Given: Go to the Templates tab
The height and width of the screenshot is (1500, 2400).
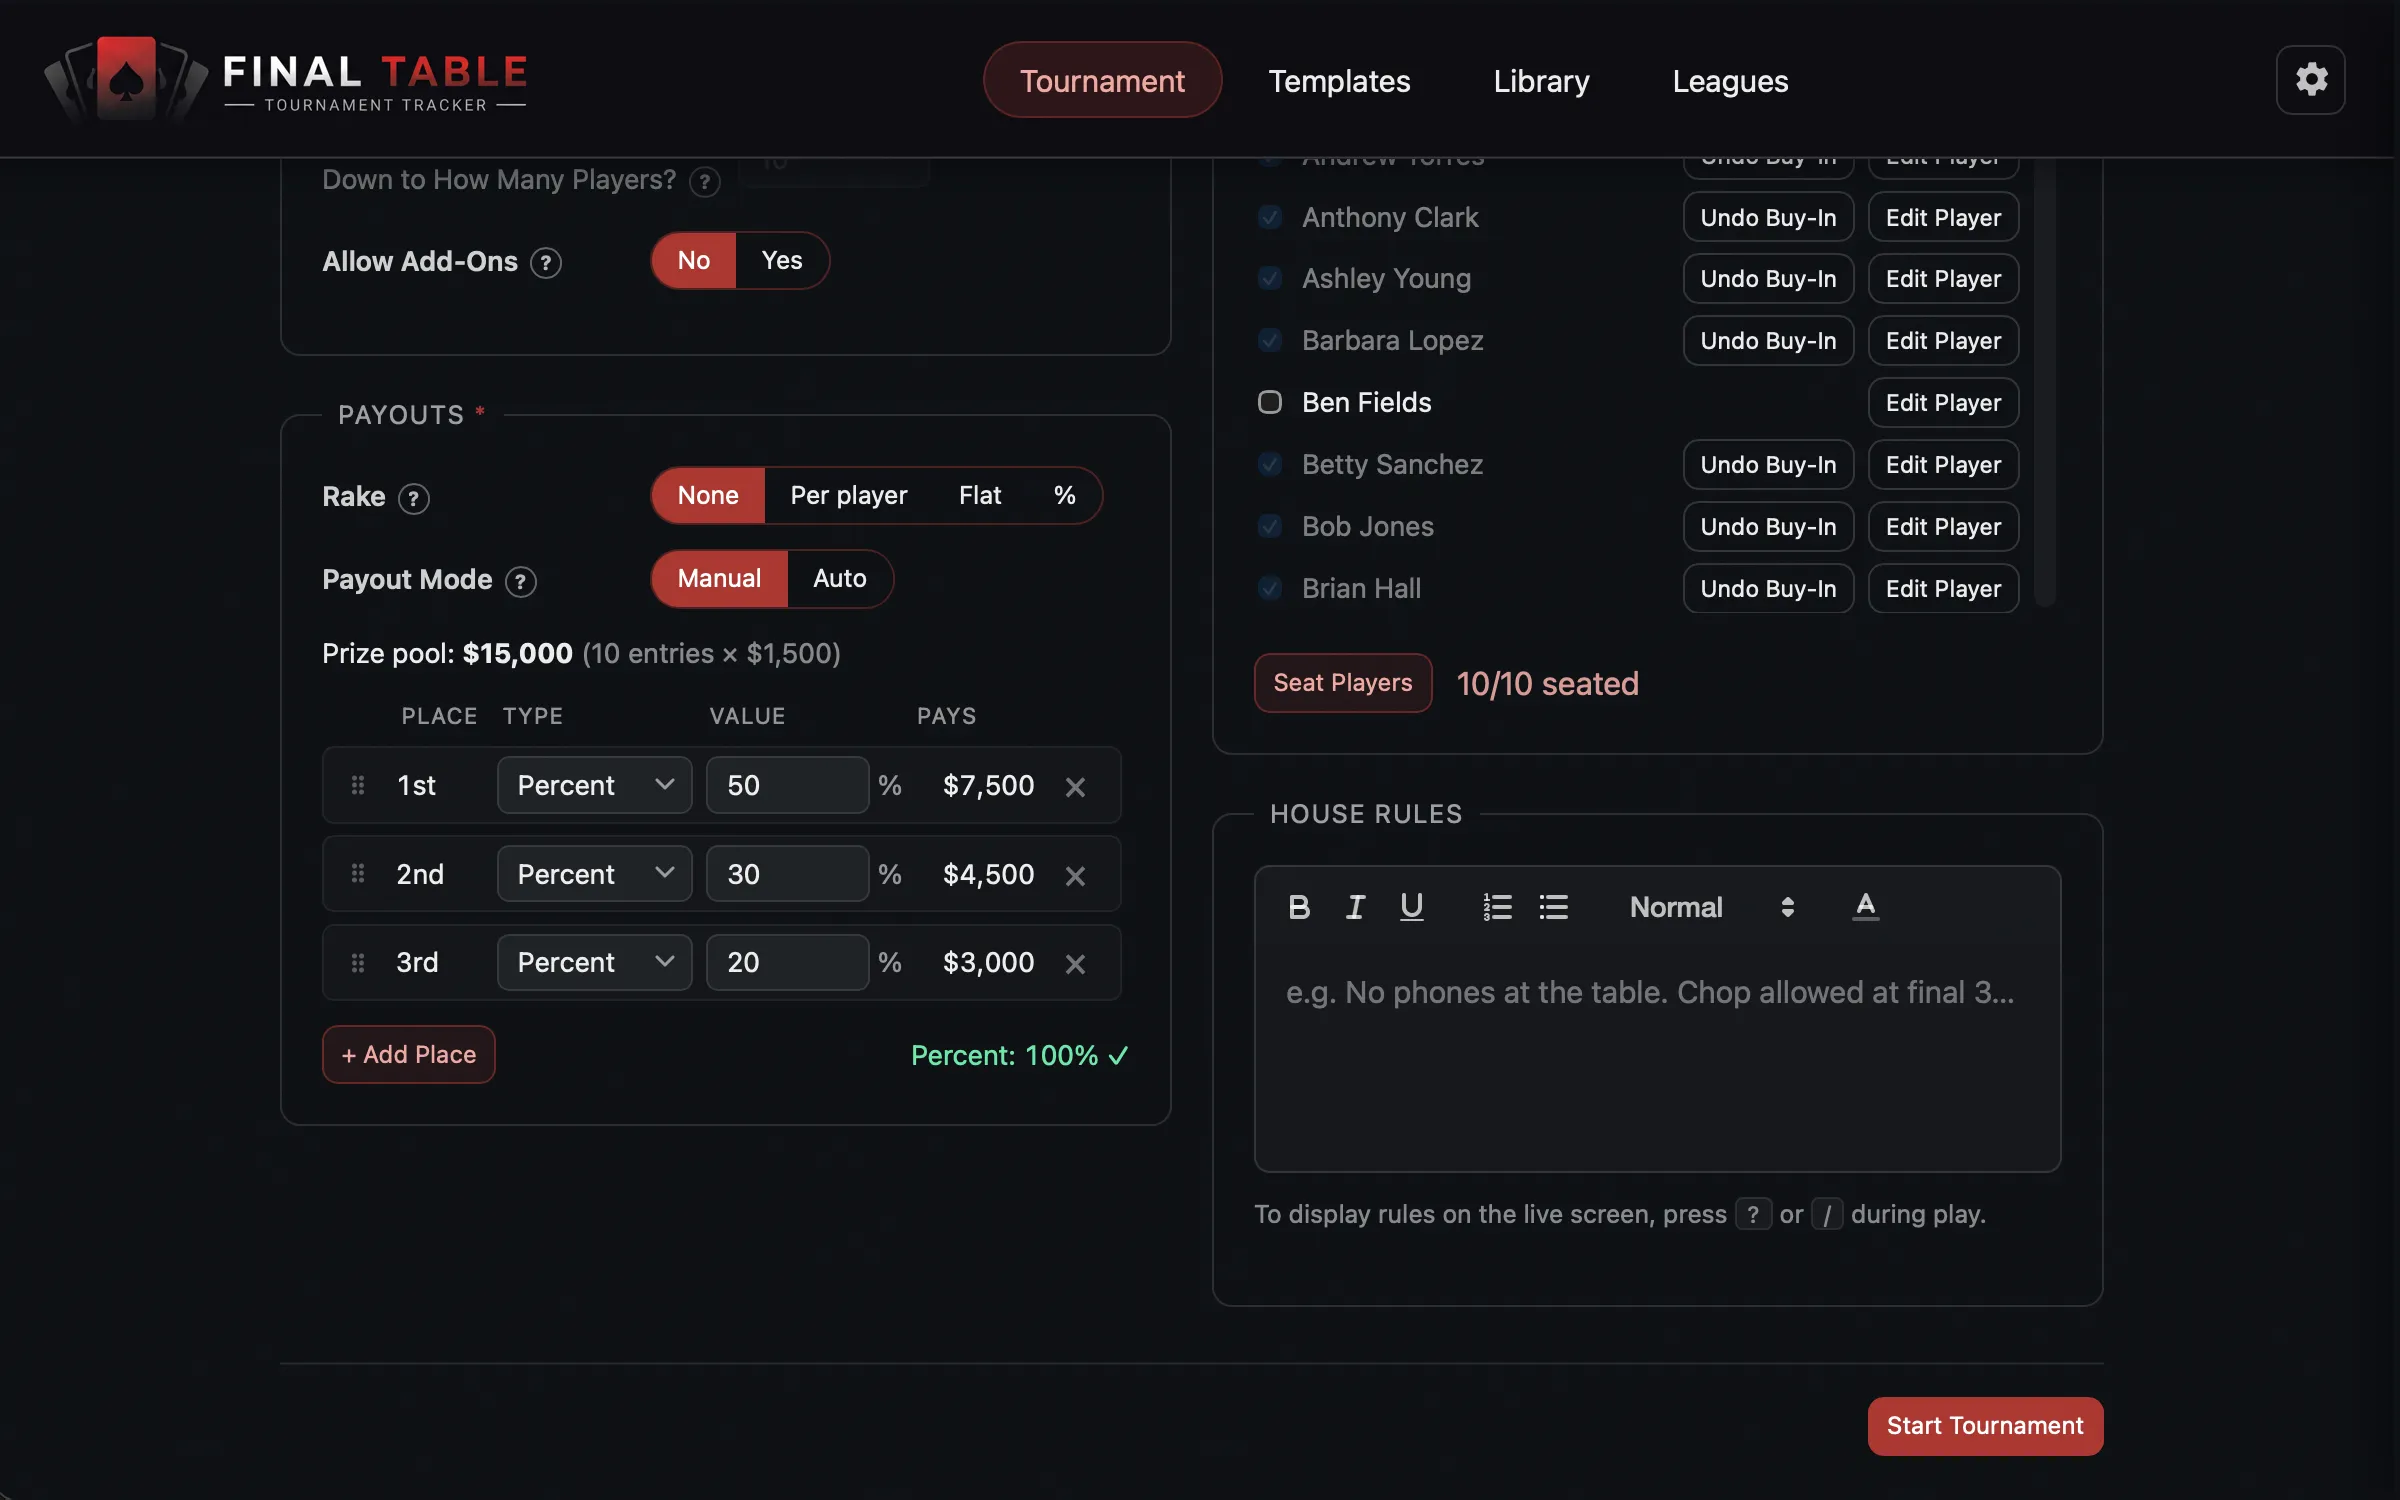Looking at the screenshot, I should click(x=1339, y=80).
